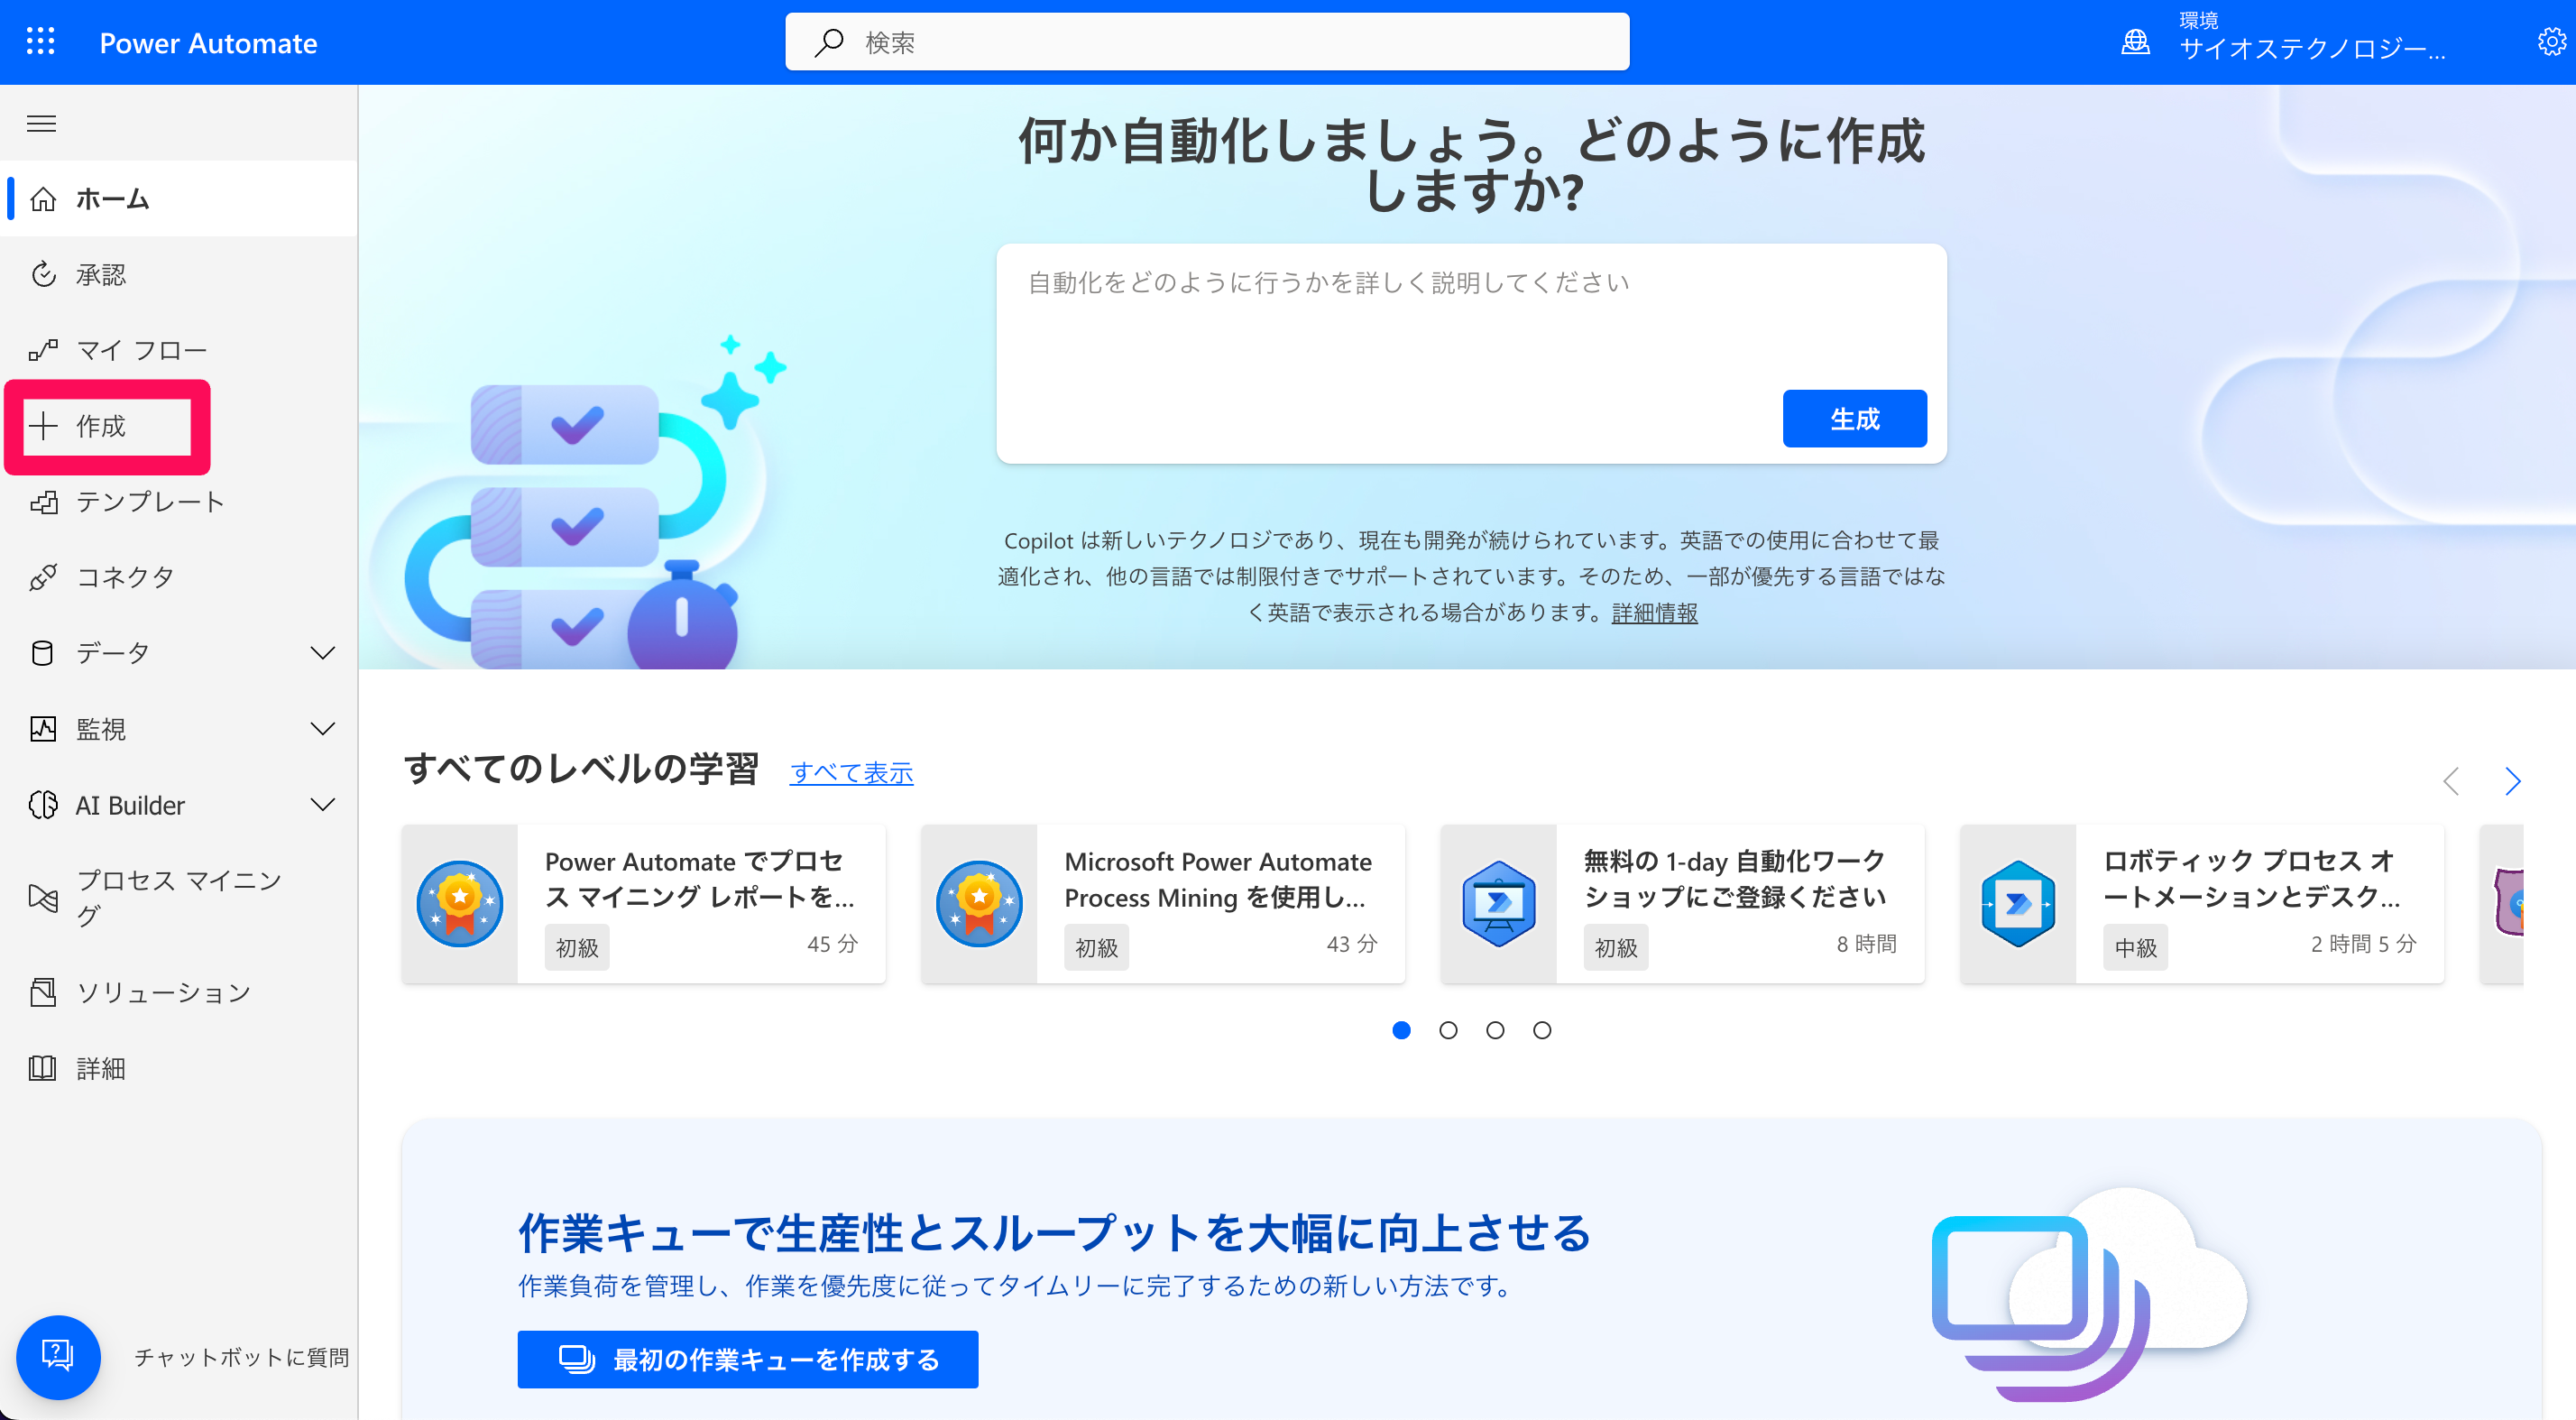The width and height of the screenshot is (2576, 1420).
Task: Click the テンプレート templates icon
Action: (x=43, y=501)
